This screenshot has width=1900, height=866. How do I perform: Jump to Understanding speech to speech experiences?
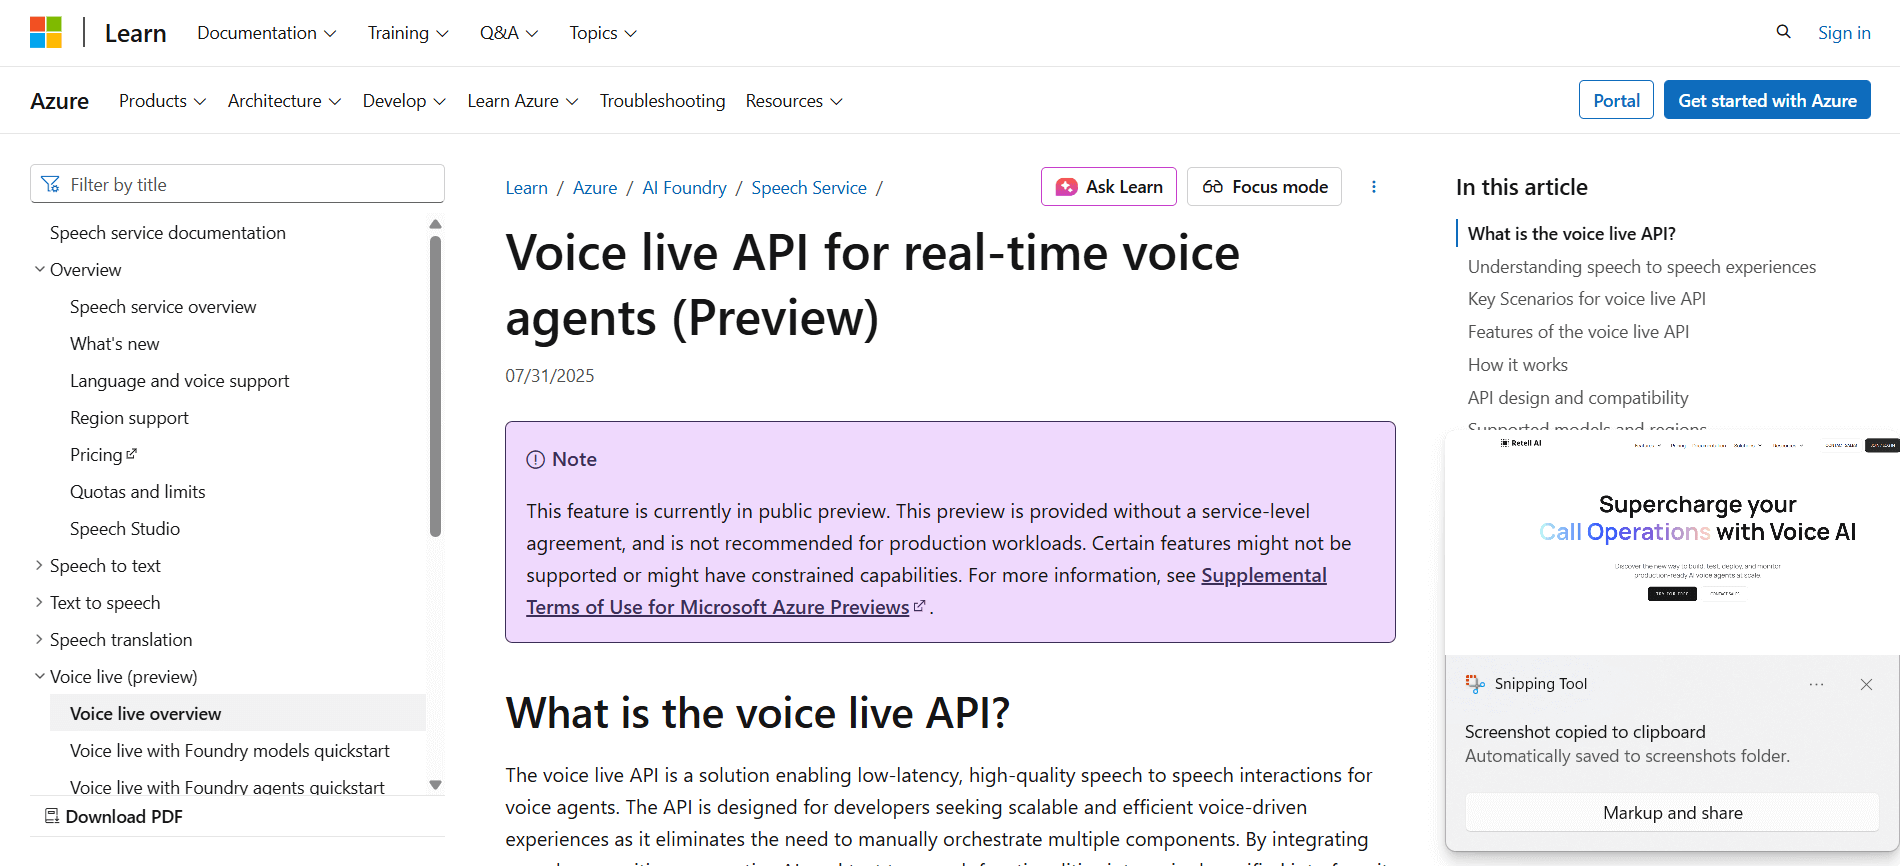1642,266
